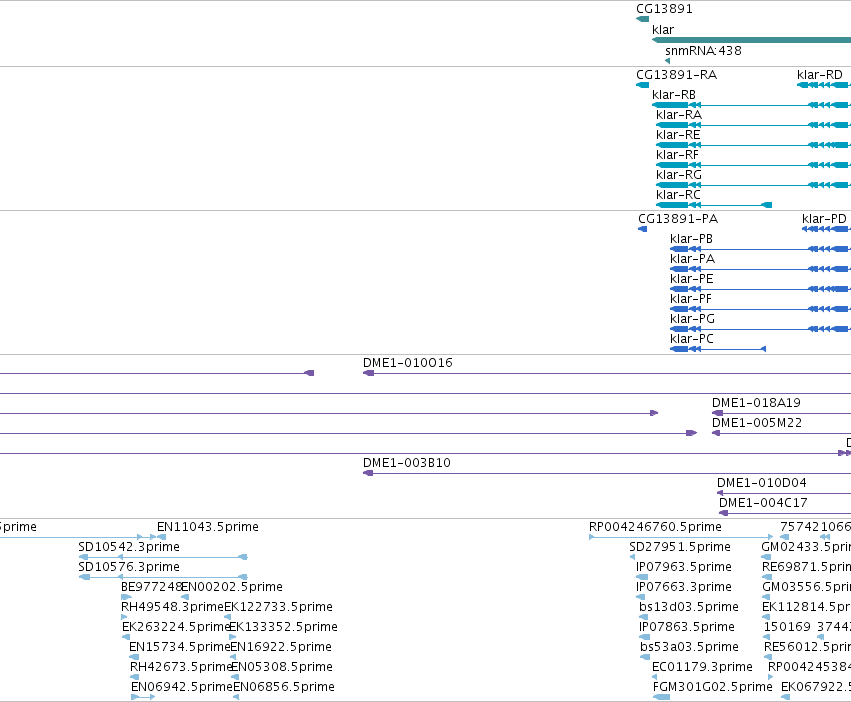Viewport: 851px width, 702px height.
Task: Click the CG13891-RA transcript label
Action: click(677, 75)
